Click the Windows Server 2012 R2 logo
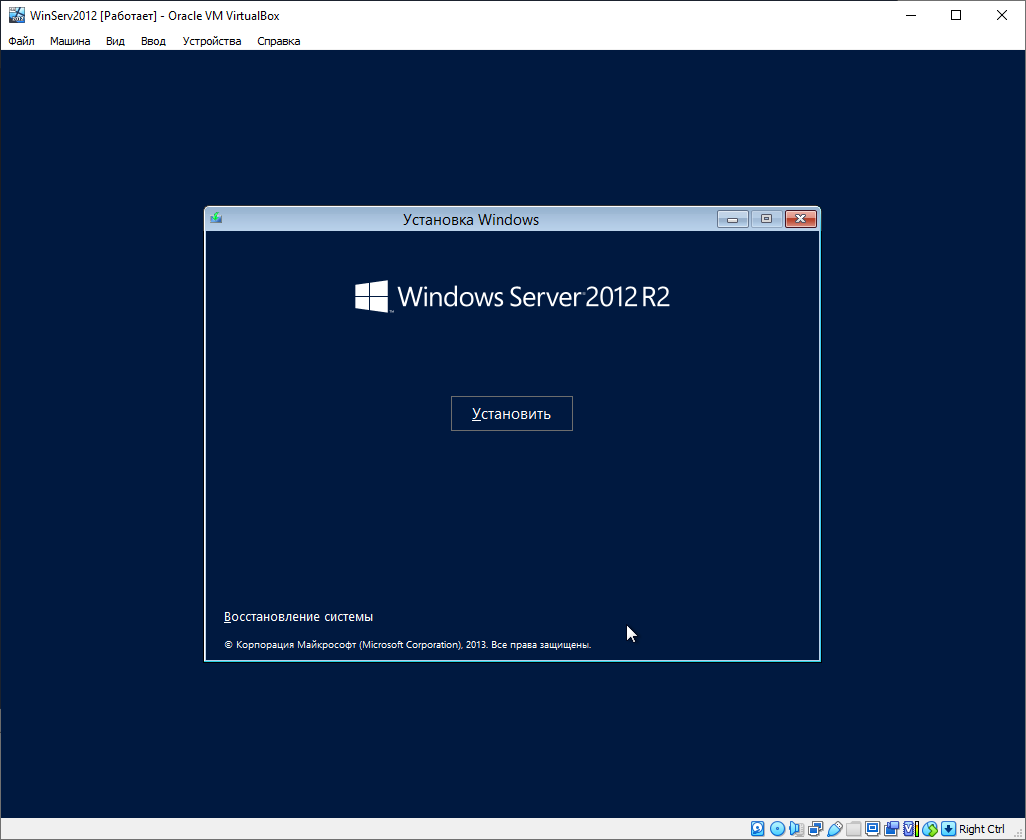Viewport: 1026px width, 840px height. pyautogui.click(x=512, y=296)
